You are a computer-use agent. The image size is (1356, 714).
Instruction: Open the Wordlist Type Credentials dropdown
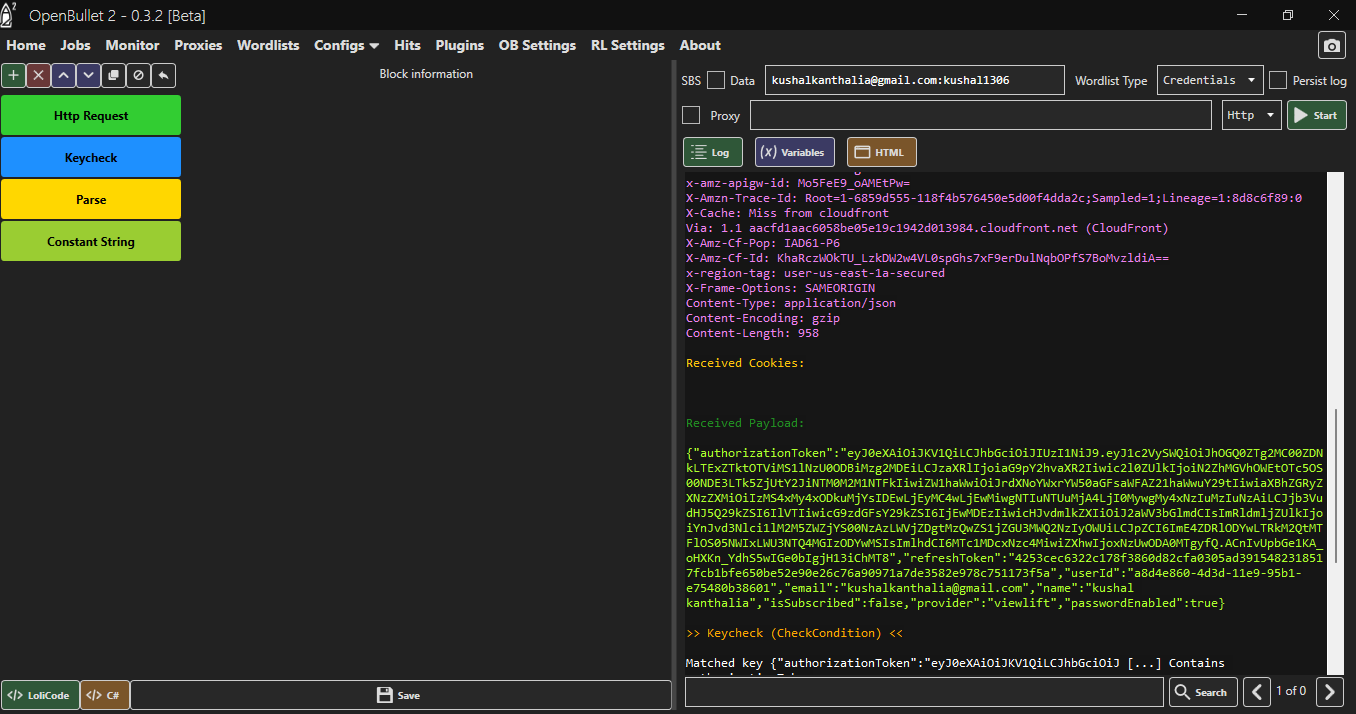pos(1210,80)
